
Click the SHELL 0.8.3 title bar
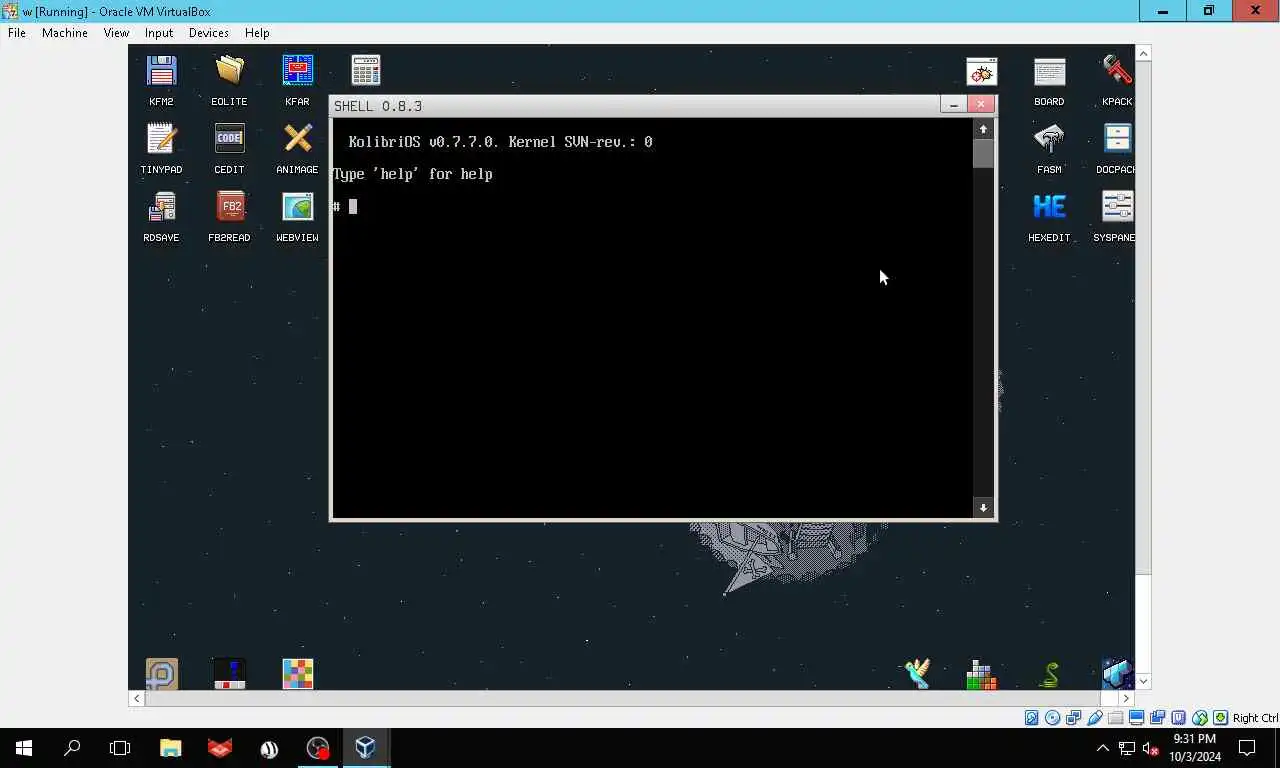(635, 106)
